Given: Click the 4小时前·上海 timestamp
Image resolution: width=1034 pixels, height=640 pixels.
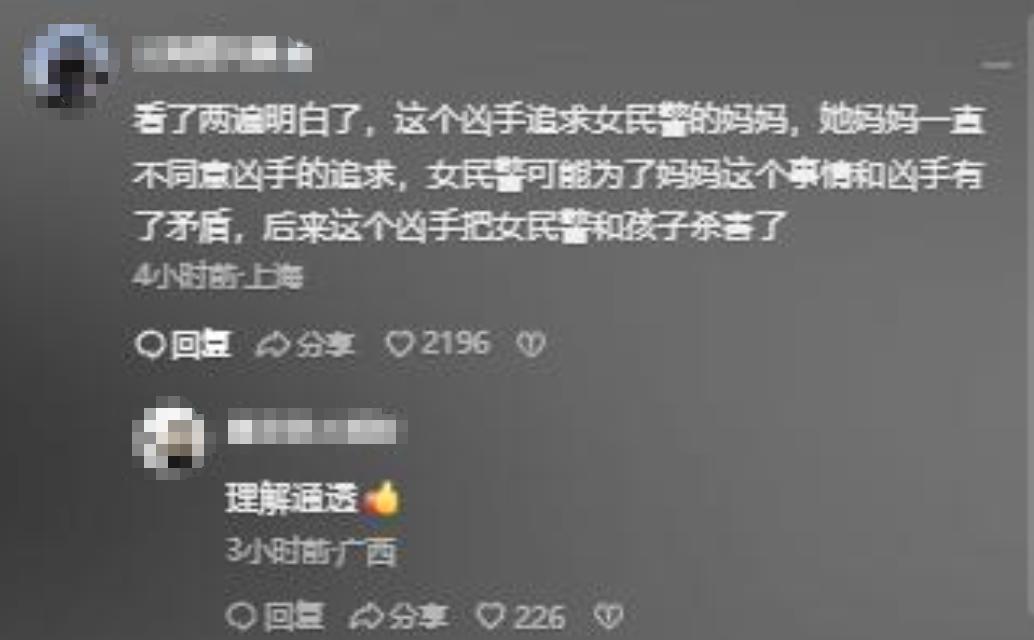Looking at the screenshot, I should pyautogui.click(x=218, y=277).
